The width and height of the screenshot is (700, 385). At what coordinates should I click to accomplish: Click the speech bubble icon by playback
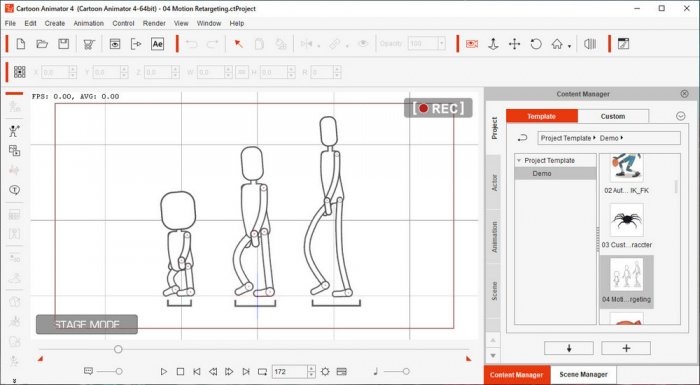click(88, 371)
